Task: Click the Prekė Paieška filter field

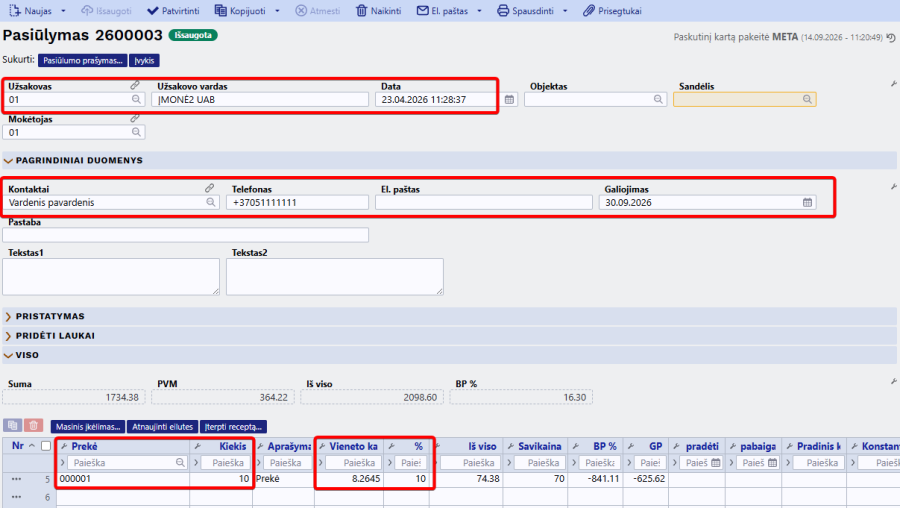Action: click(127, 463)
